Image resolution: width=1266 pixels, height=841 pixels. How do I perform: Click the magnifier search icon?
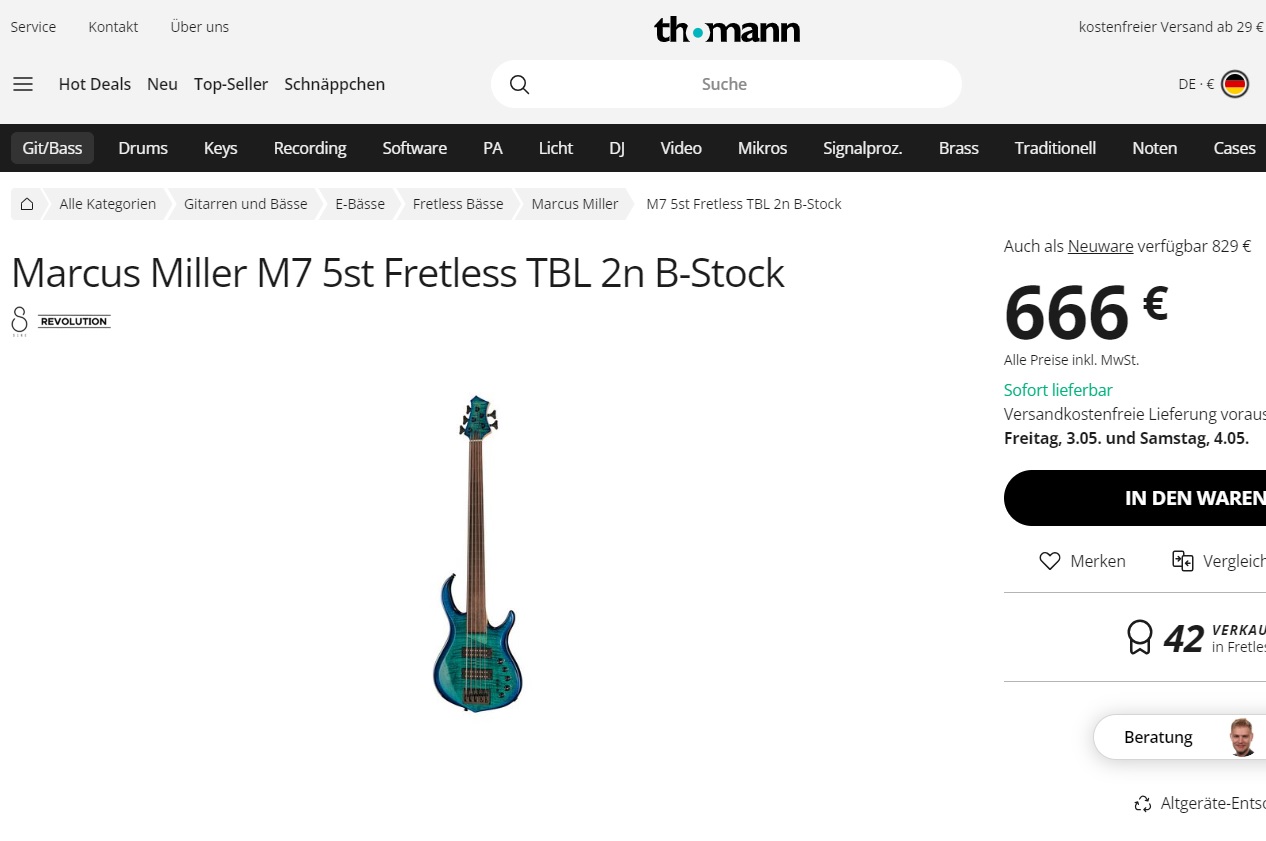(x=519, y=84)
